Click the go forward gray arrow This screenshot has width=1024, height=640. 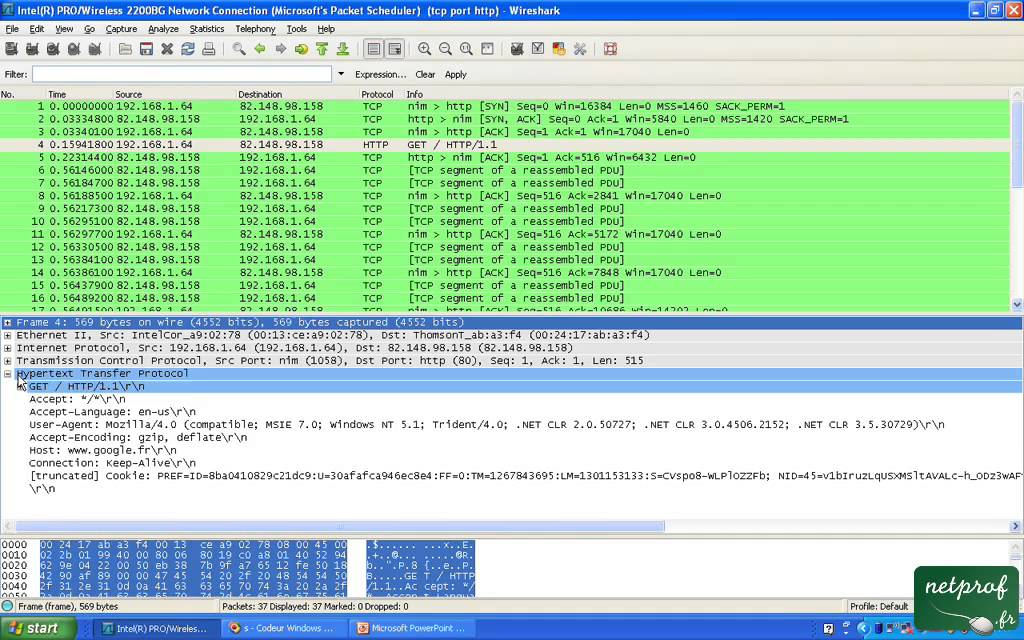281,49
